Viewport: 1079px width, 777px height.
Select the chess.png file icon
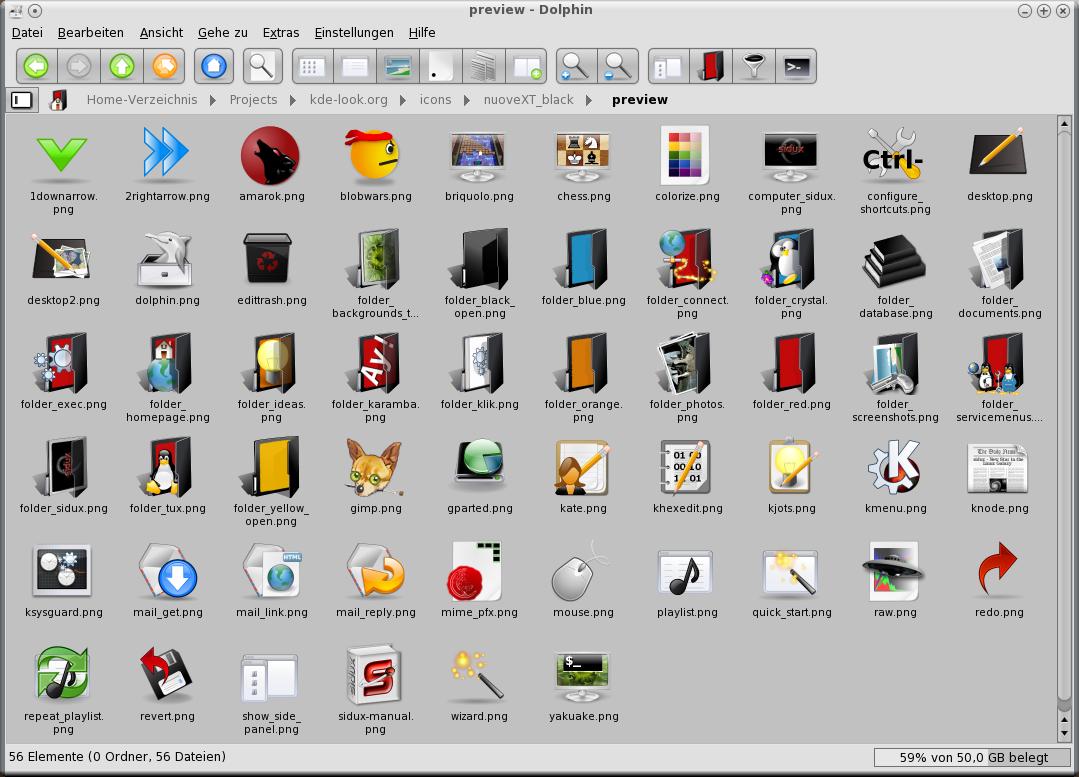pyautogui.click(x=583, y=156)
